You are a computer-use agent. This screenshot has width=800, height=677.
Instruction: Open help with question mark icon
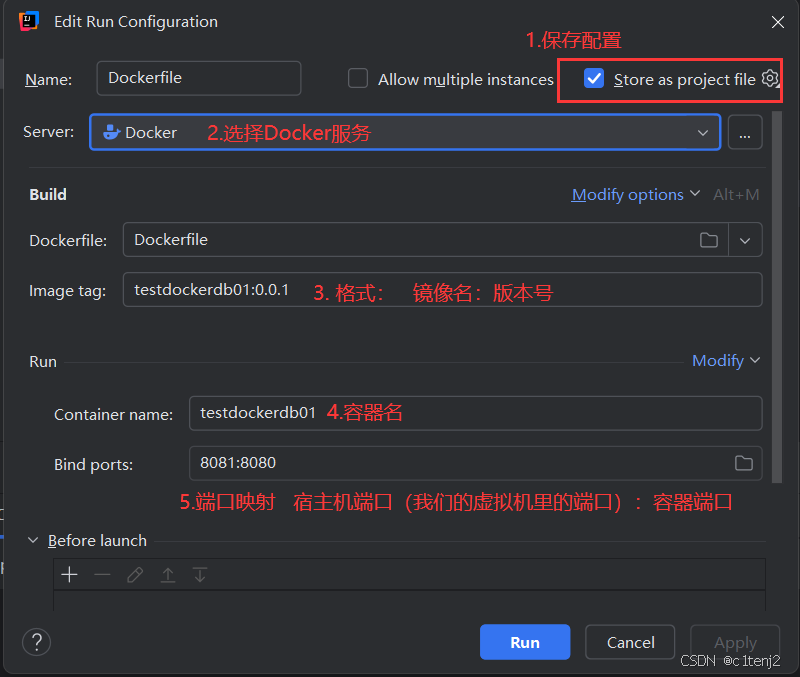point(36,641)
